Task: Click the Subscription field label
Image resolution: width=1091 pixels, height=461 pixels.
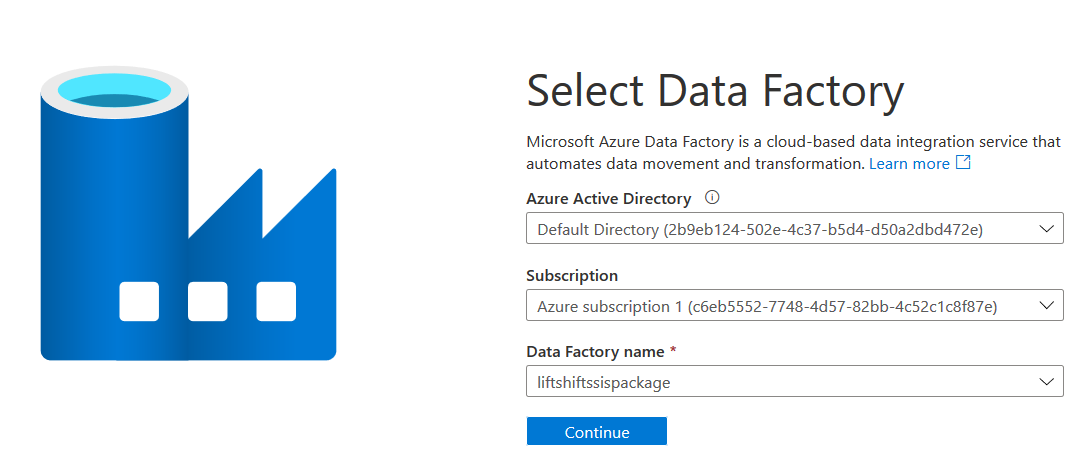Action: (x=572, y=275)
